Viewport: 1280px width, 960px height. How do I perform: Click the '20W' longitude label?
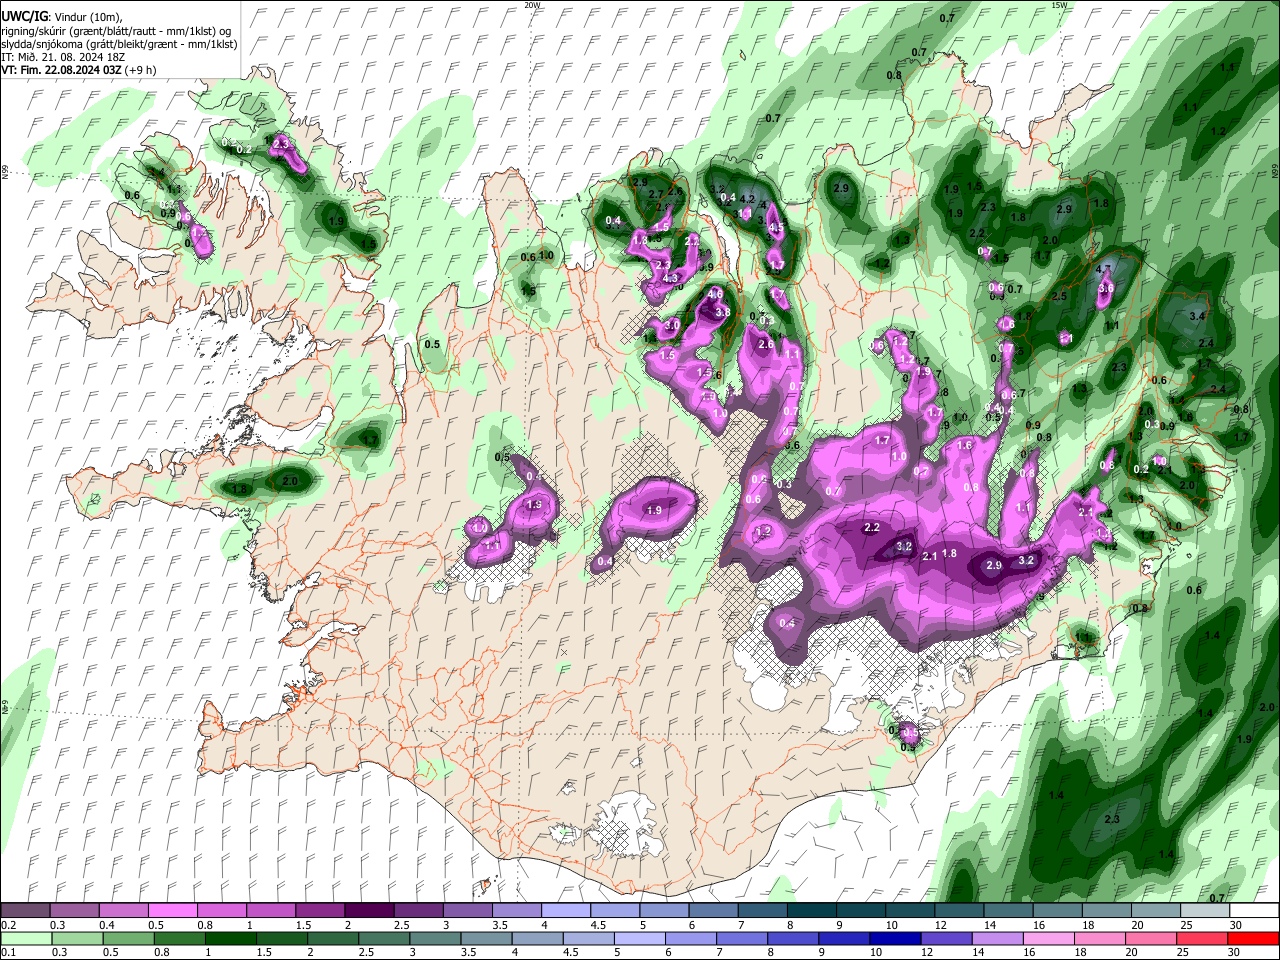[x=532, y=5]
